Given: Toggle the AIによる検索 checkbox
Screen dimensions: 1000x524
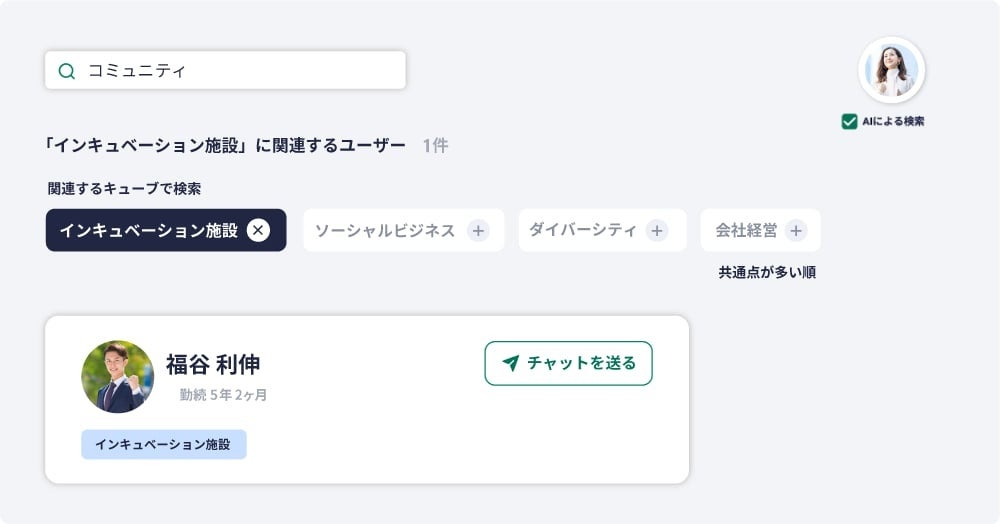Looking at the screenshot, I should click(849, 121).
